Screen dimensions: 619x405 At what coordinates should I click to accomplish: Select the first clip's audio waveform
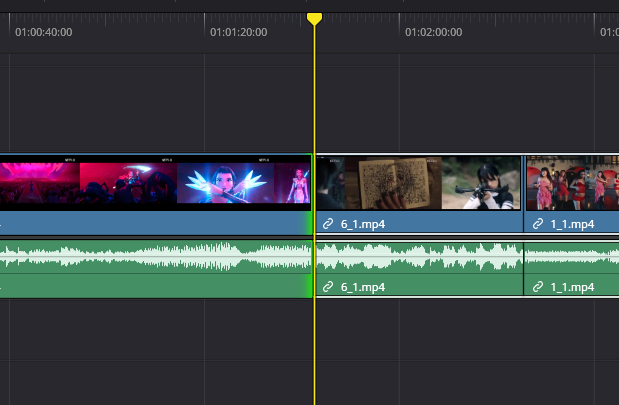click(x=150, y=257)
